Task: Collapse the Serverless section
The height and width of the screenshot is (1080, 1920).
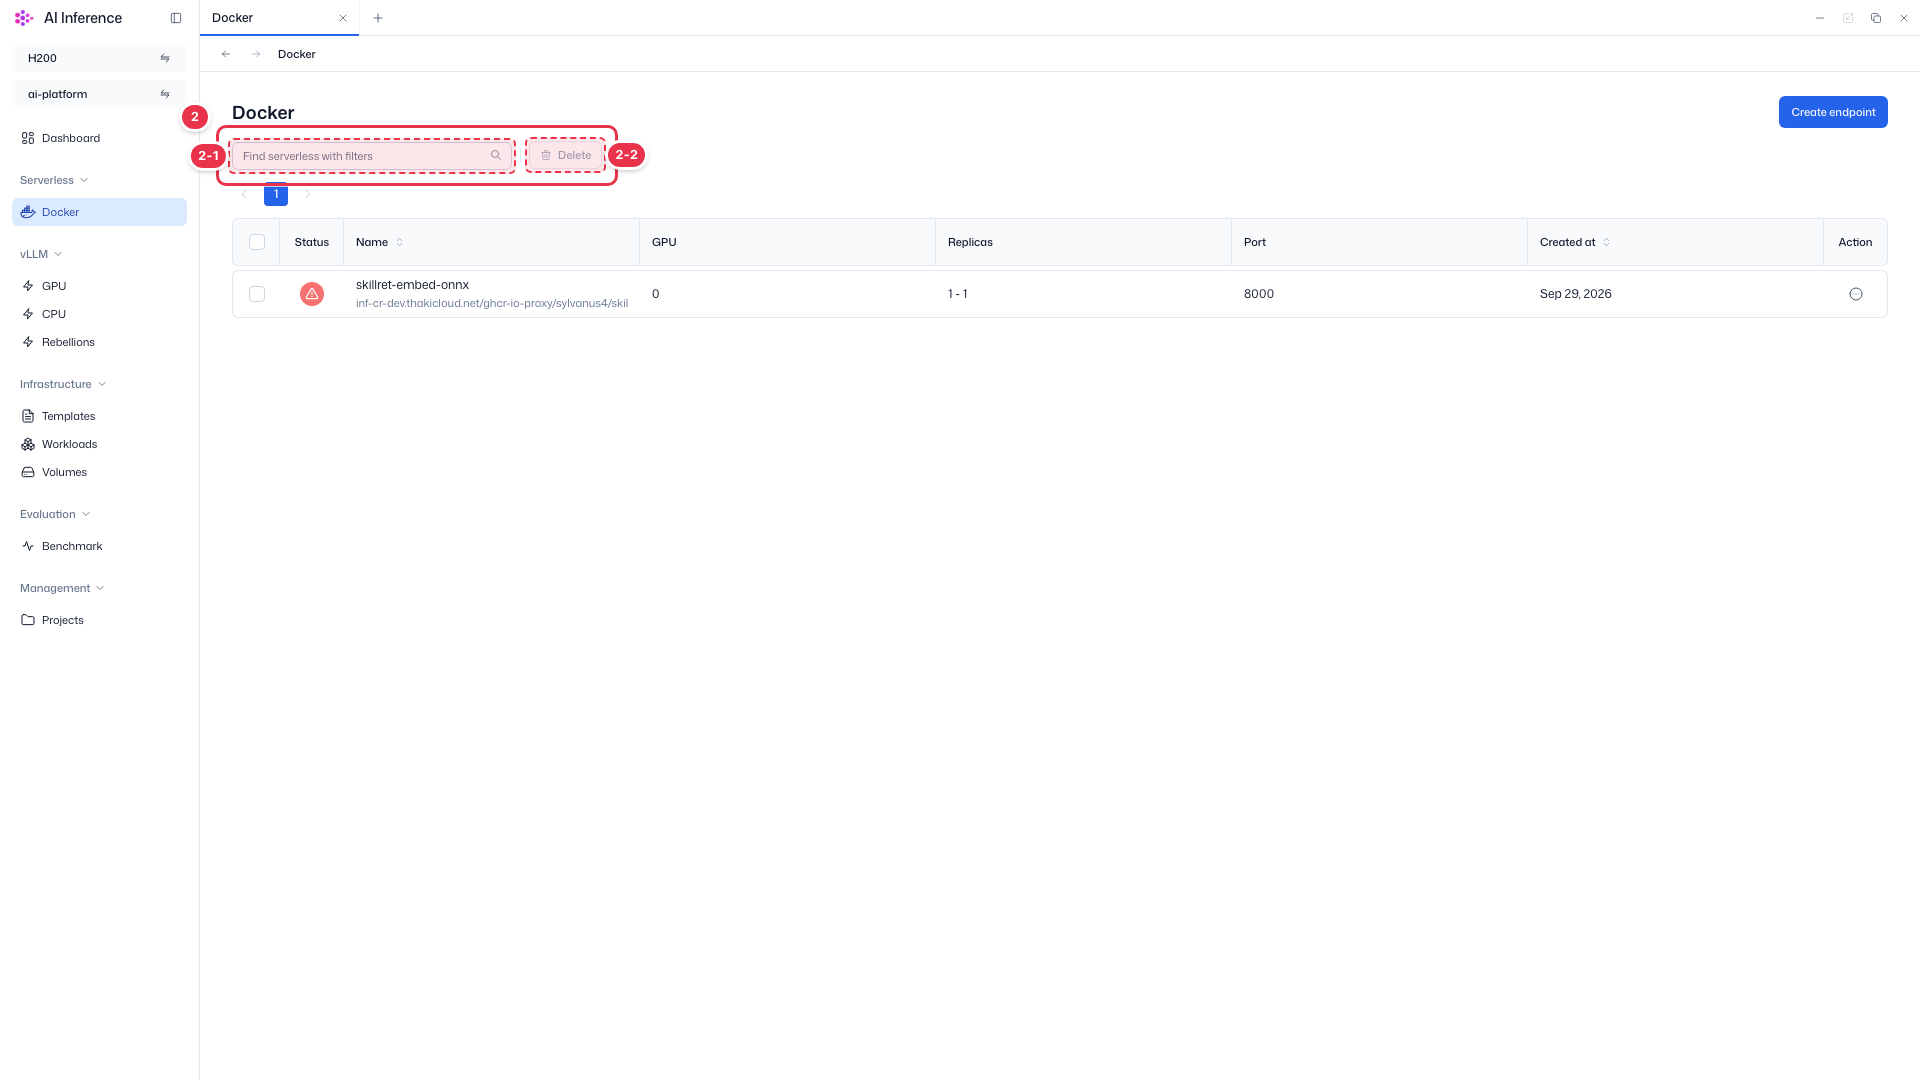Action: [x=54, y=180]
